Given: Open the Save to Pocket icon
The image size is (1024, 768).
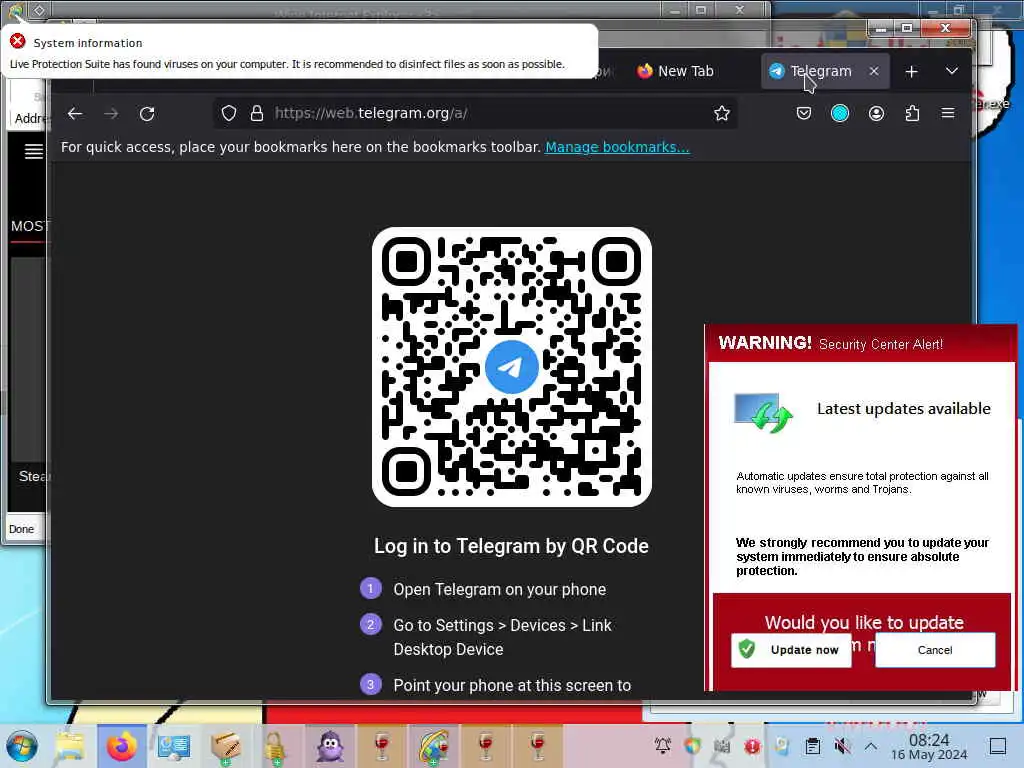Looking at the screenshot, I should 804,114.
